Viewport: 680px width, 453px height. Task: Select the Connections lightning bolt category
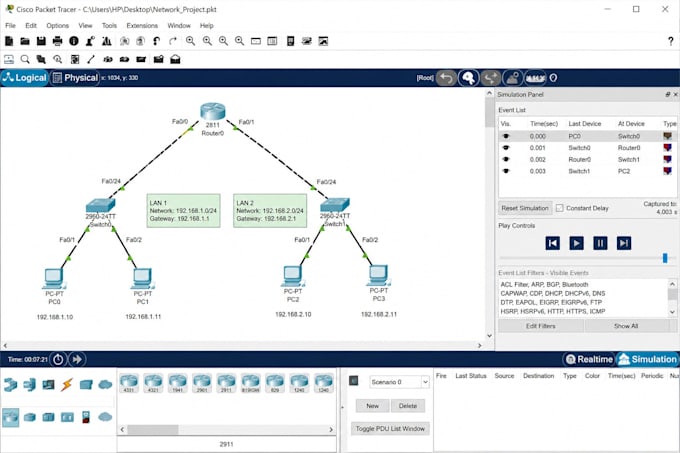pyautogui.click(x=67, y=384)
